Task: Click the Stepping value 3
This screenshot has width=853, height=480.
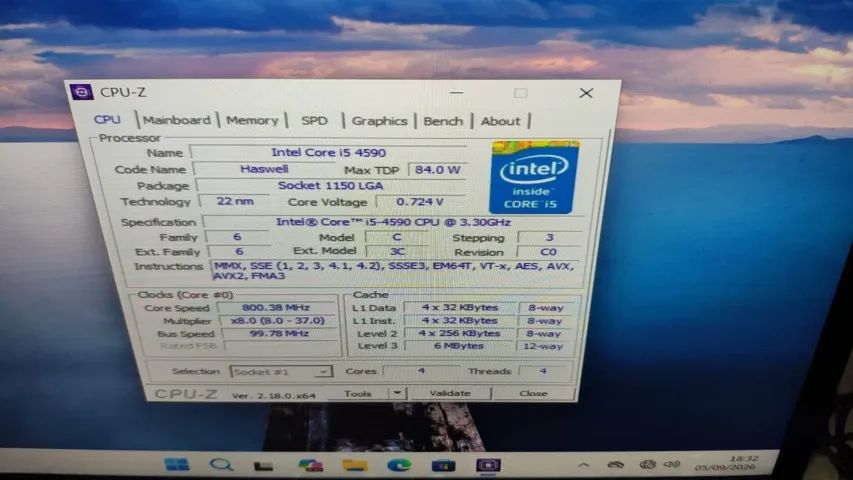Action: [549, 237]
